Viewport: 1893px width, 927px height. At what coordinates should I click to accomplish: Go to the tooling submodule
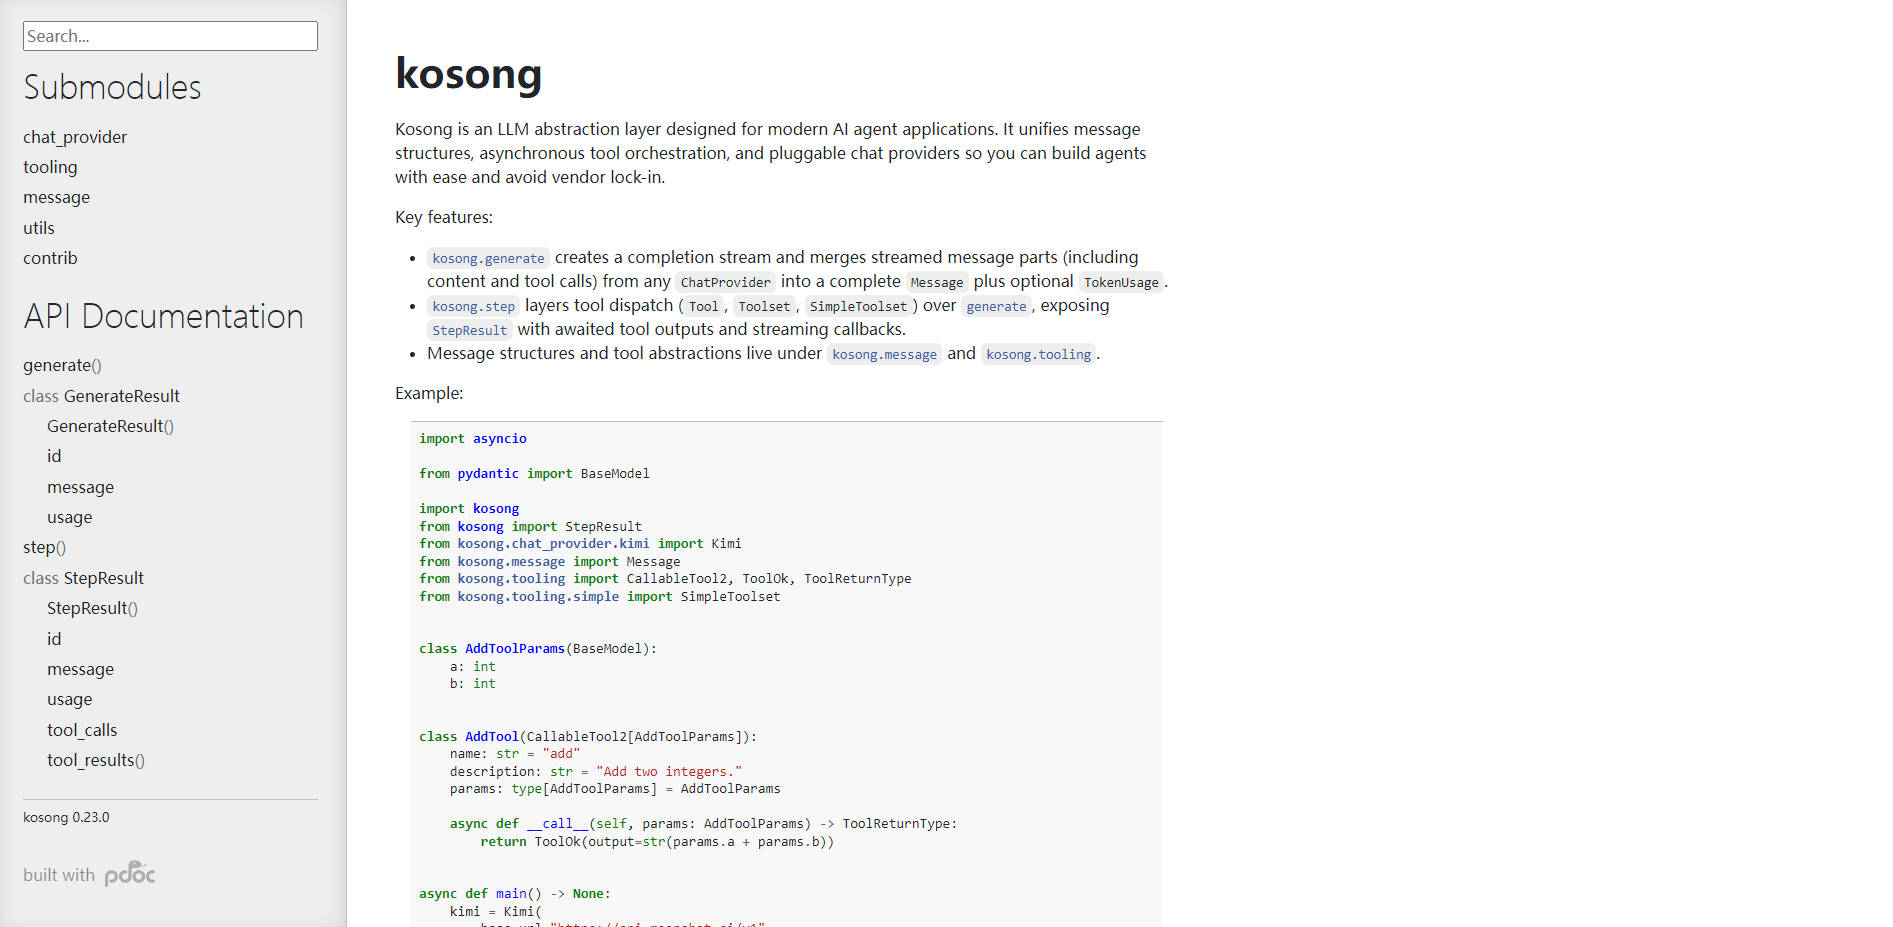50,167
